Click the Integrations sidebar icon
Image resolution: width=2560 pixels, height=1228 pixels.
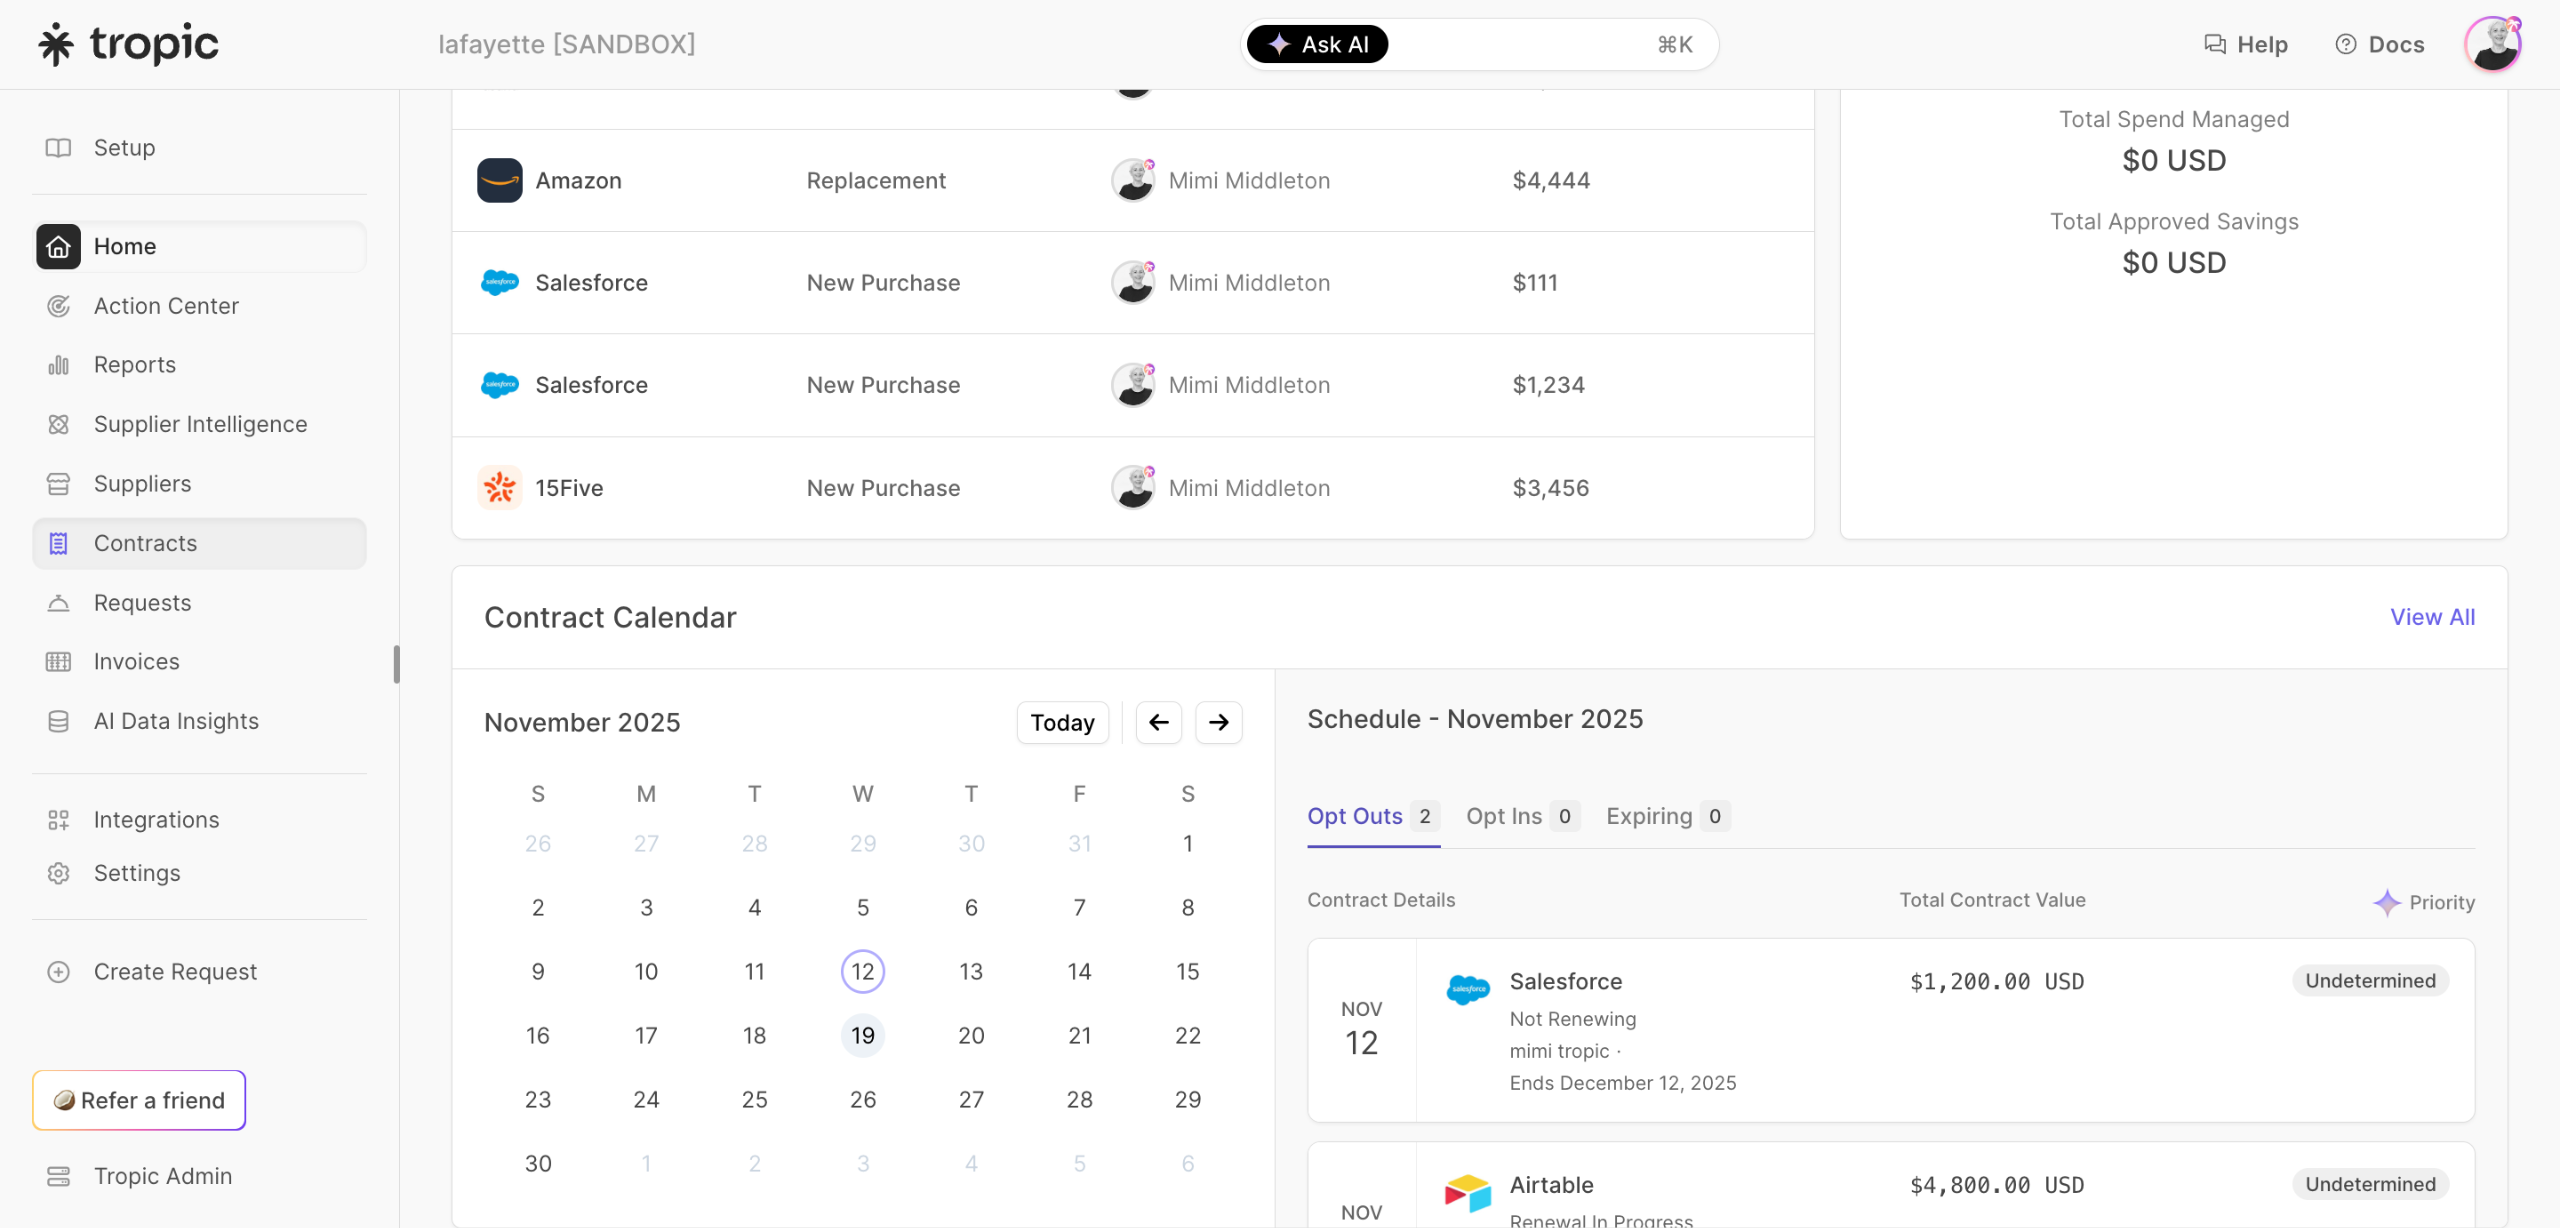click(x=58, y=820)
